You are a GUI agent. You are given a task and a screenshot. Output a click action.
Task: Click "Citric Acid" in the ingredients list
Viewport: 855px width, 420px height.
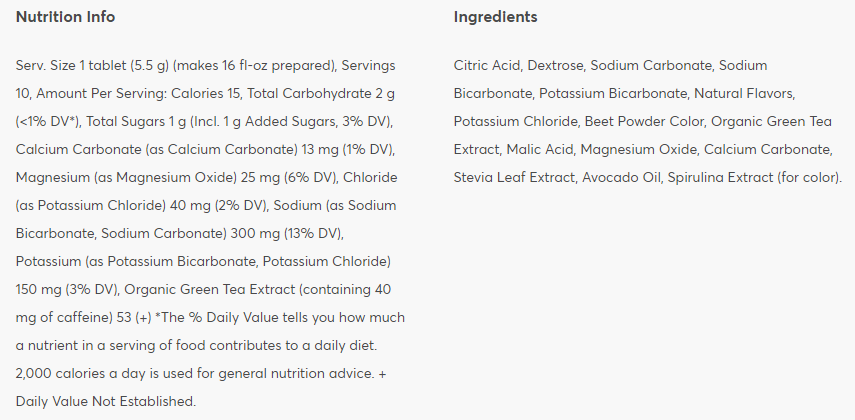click(x=486, y=65)
